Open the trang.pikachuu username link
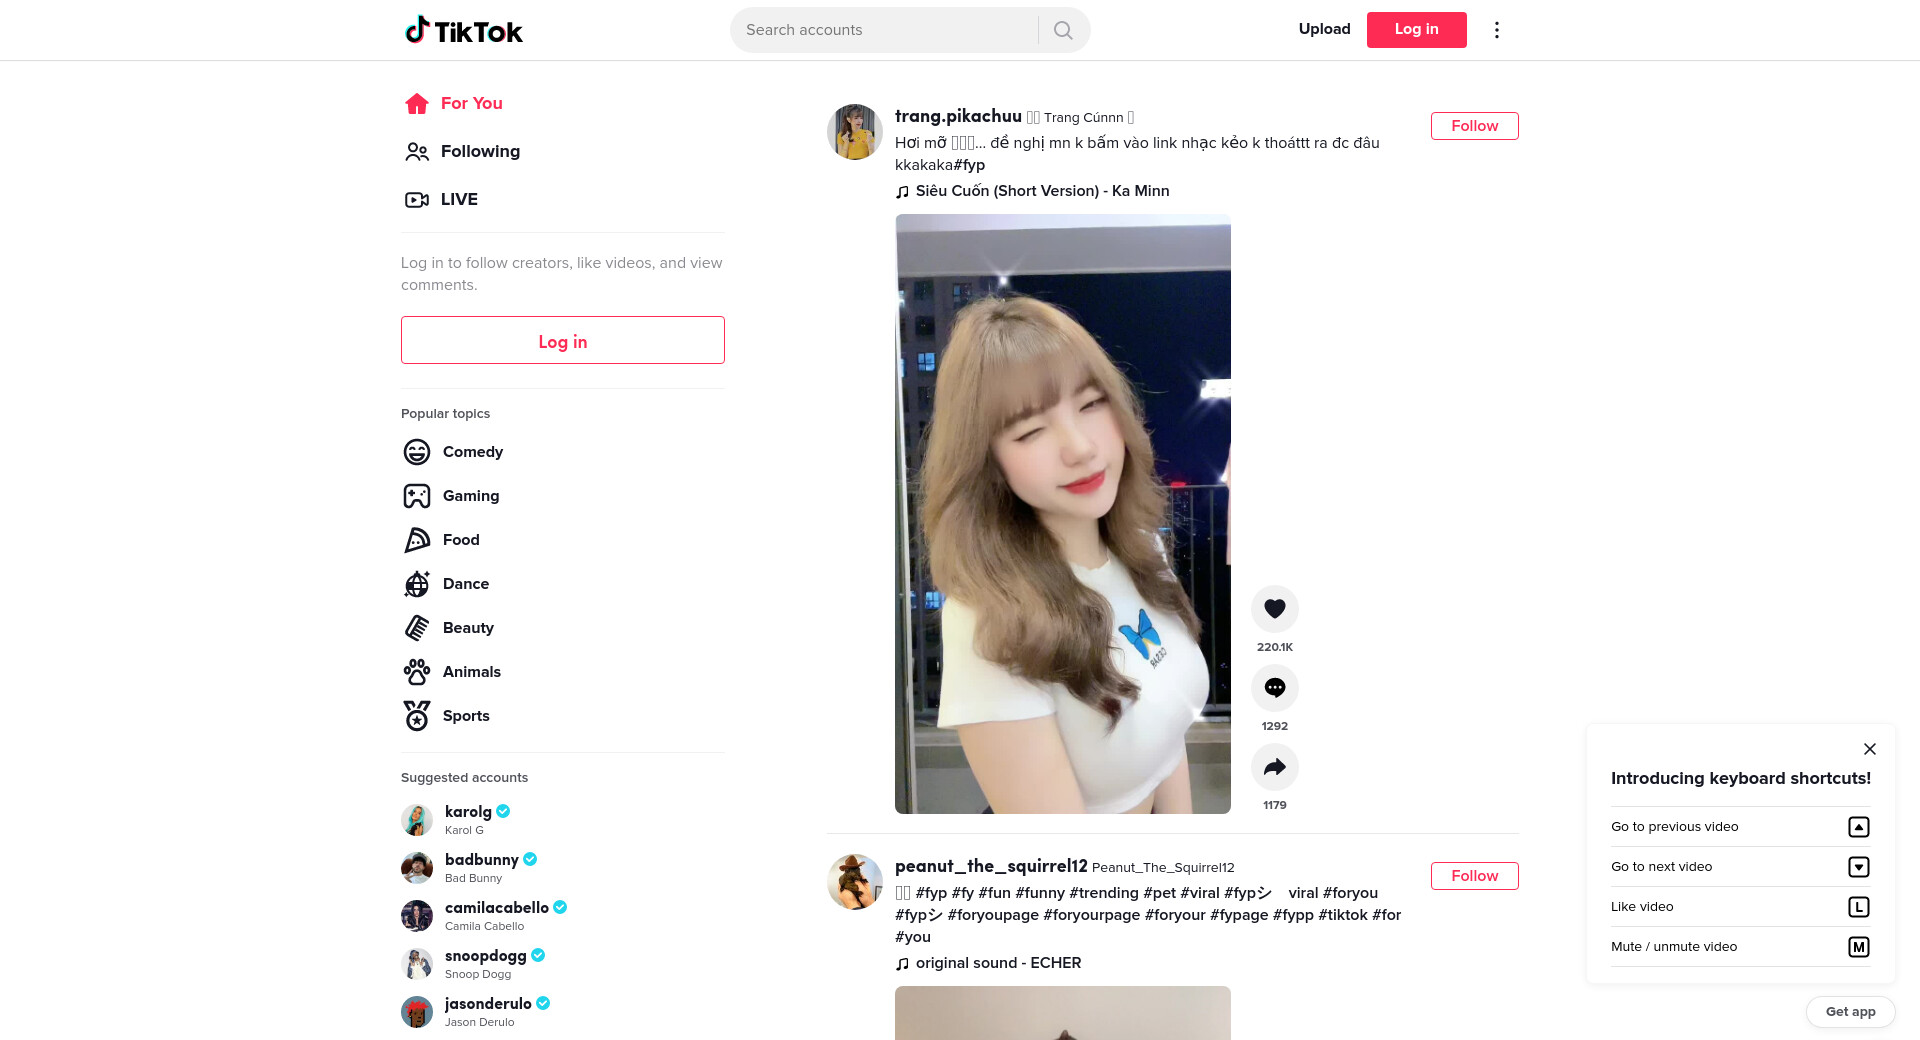The image size is (1920, 1040). click(x=958, y=116)
